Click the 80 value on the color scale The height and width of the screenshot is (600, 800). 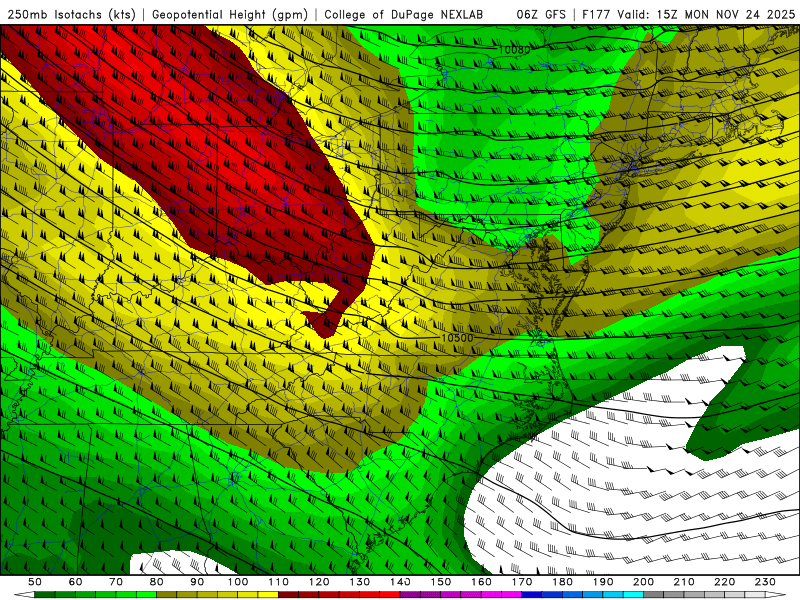156,581
